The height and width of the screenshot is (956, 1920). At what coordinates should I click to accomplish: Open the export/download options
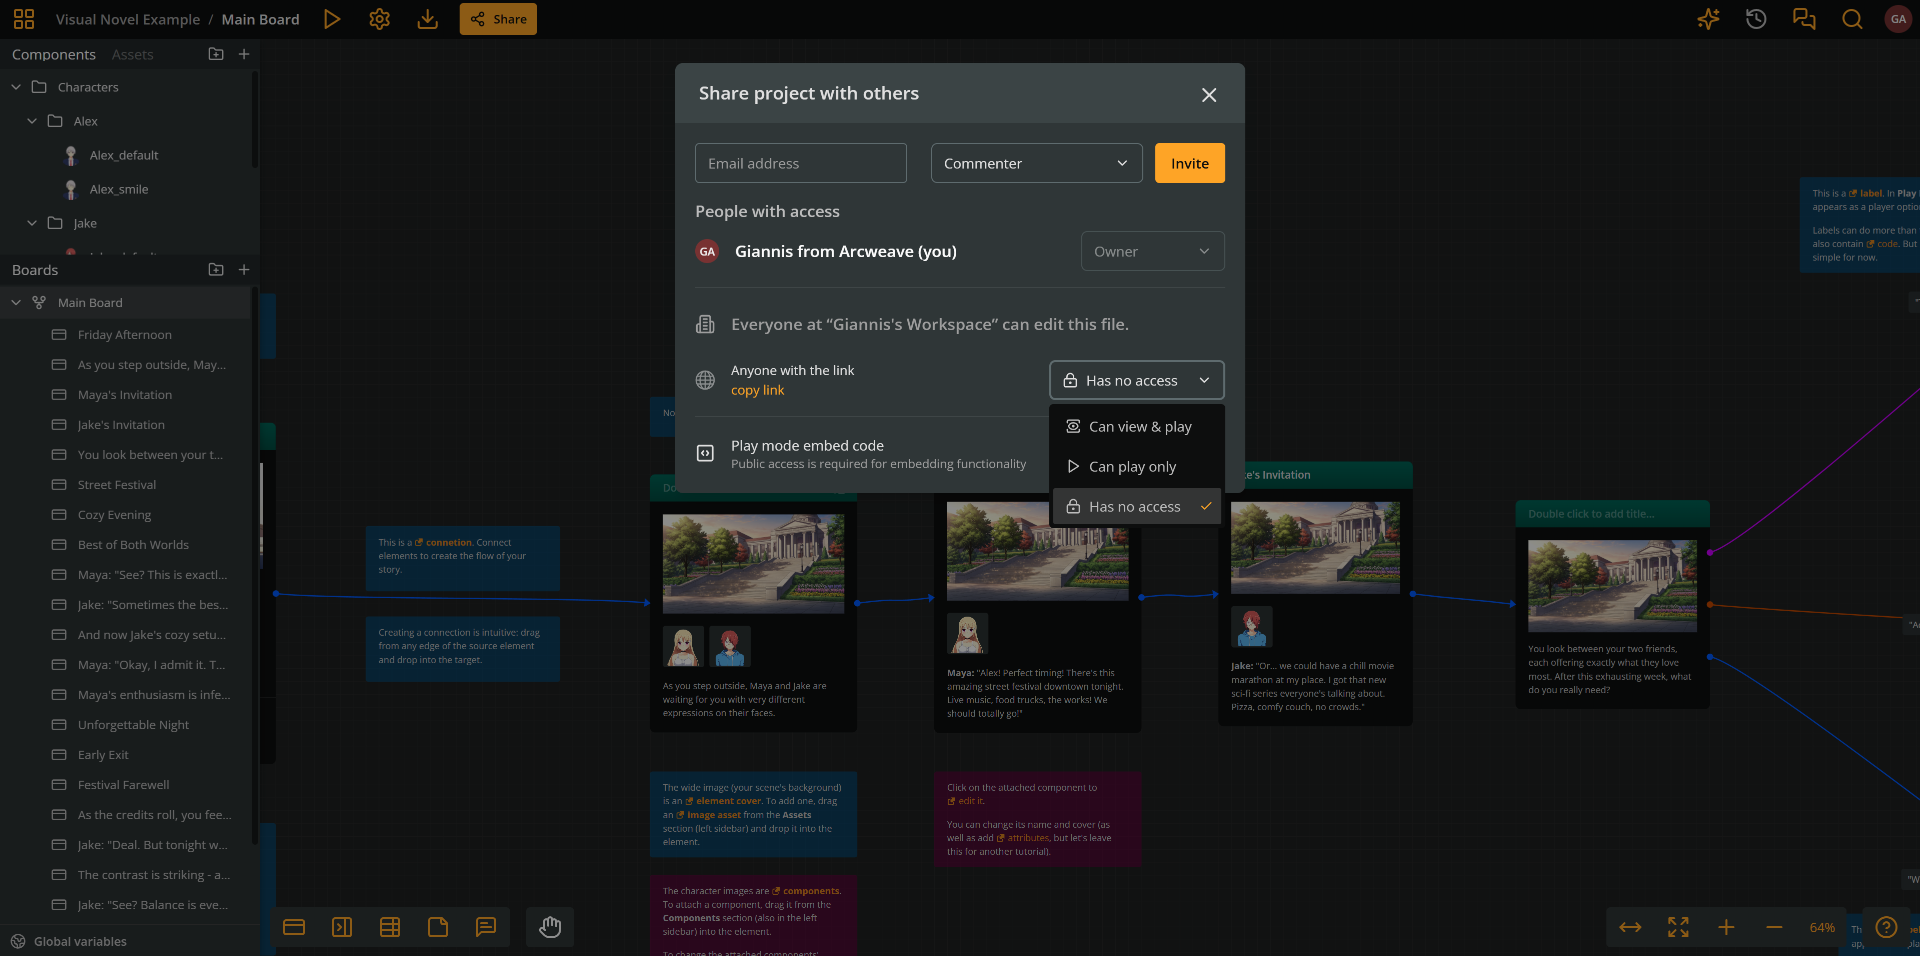[427, 18]
